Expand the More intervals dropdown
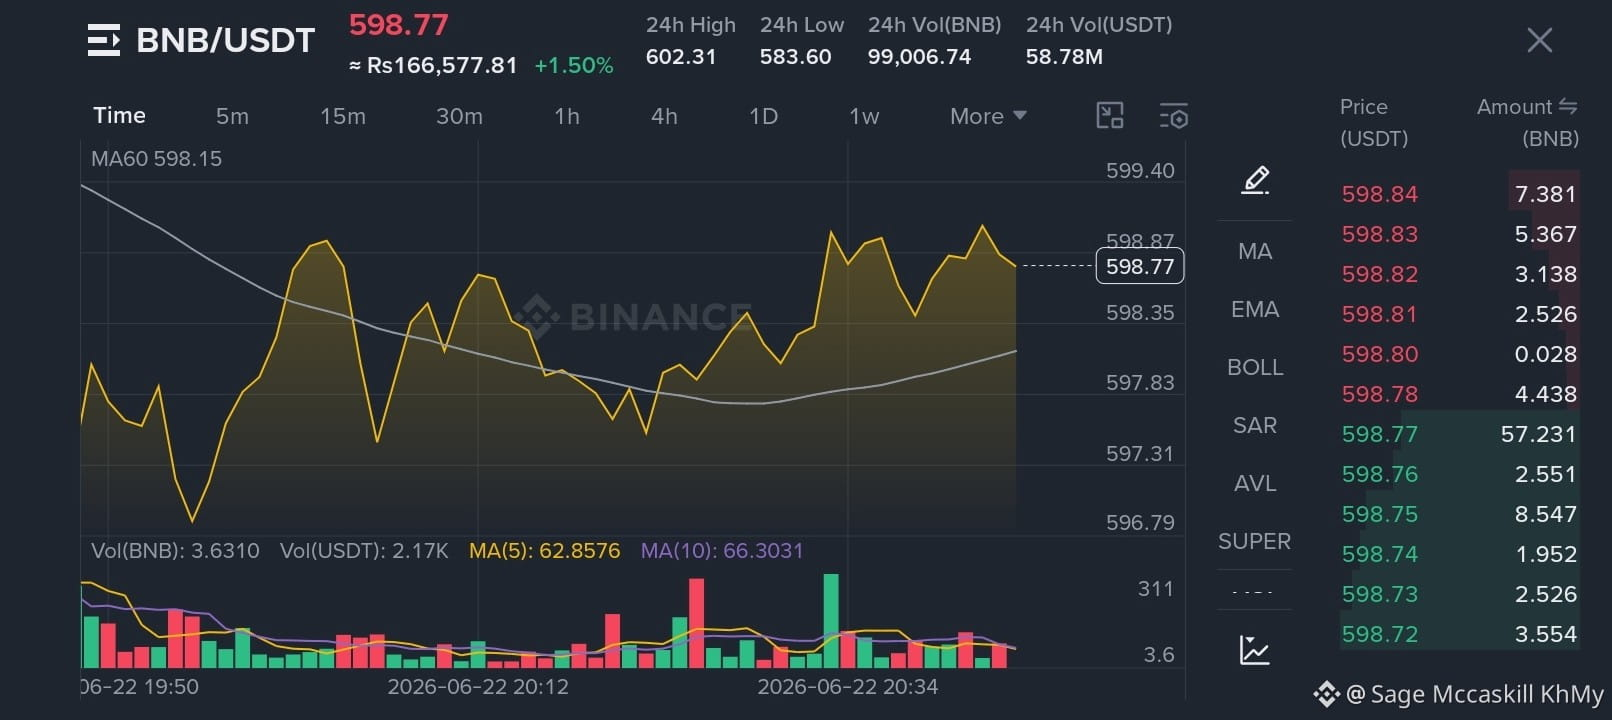Screen dimensions: 1612x720 point(988,116)
